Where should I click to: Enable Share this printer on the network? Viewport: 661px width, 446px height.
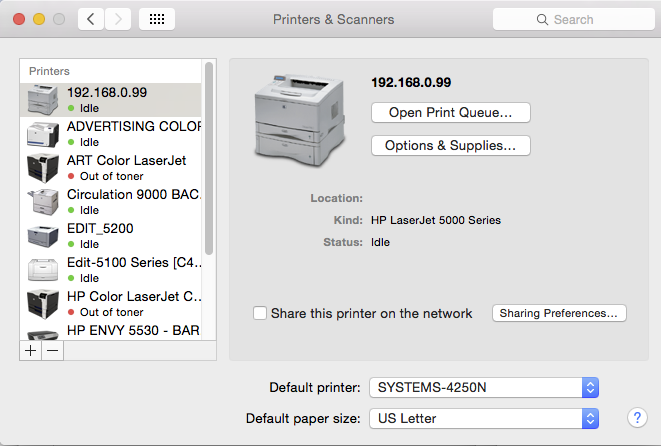[261, 313]
